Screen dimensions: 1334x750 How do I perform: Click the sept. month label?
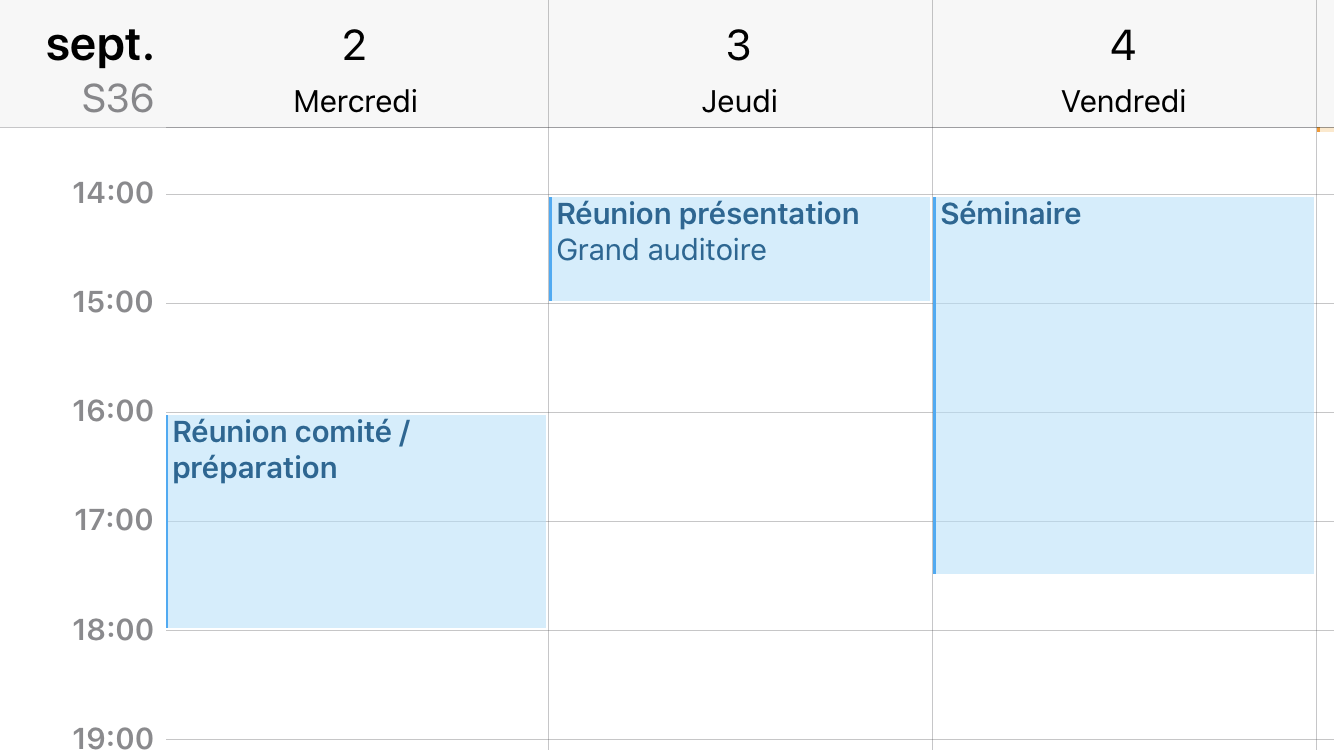coord(100,46)
